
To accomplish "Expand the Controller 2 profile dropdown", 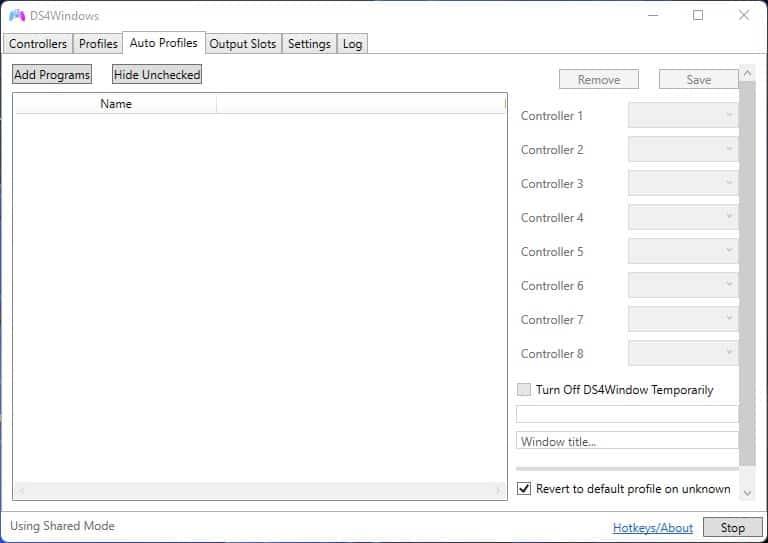I will (x=683, y=149).
